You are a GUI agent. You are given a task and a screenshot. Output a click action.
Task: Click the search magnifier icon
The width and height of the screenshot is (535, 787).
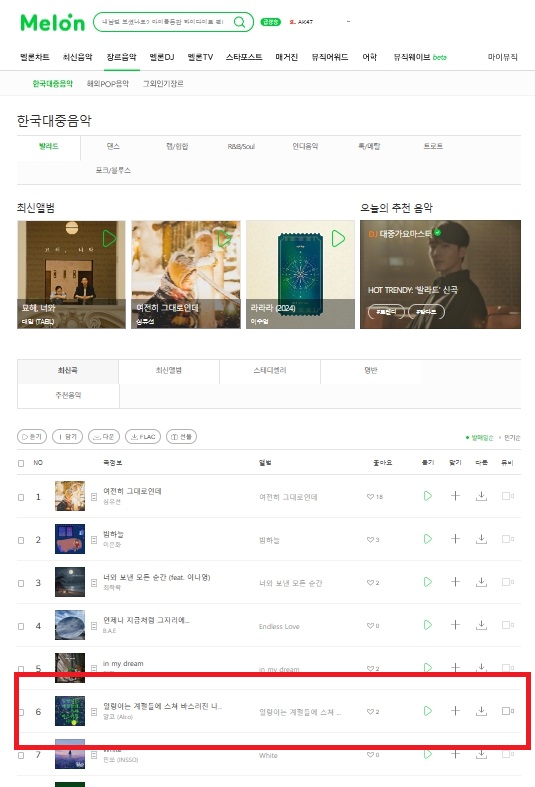coord(239,22)
